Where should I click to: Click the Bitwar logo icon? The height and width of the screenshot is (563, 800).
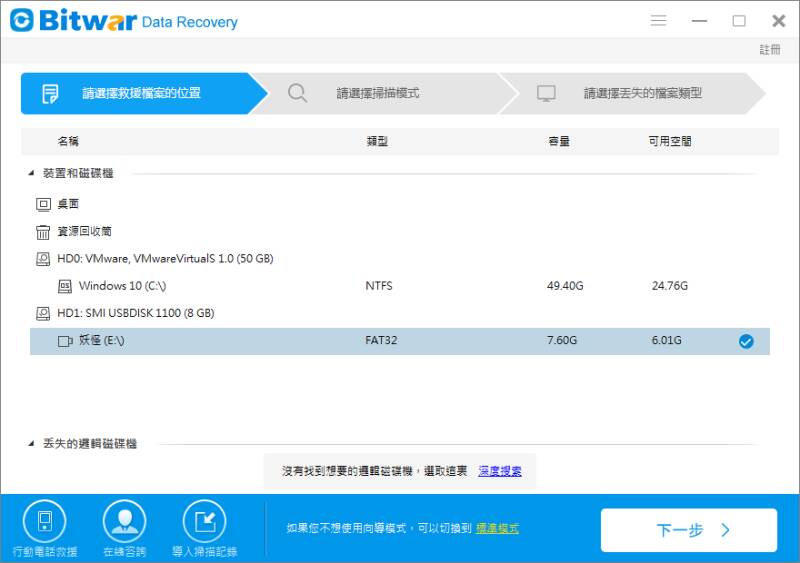[x=22, y=20]
